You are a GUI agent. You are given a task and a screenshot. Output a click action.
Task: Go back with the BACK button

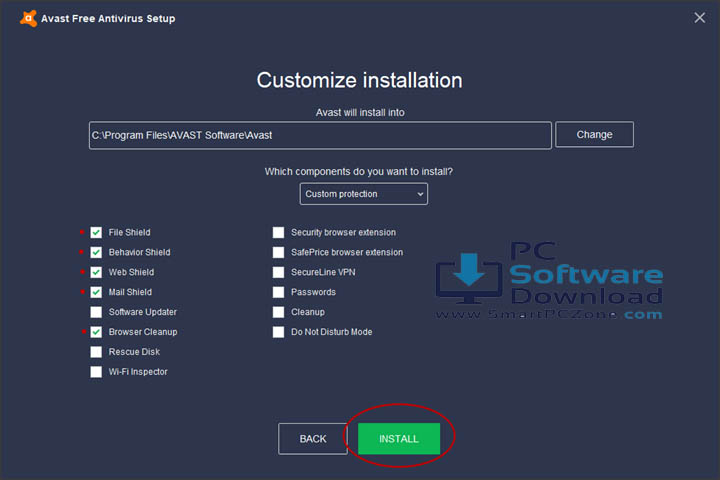click(313, 439)
